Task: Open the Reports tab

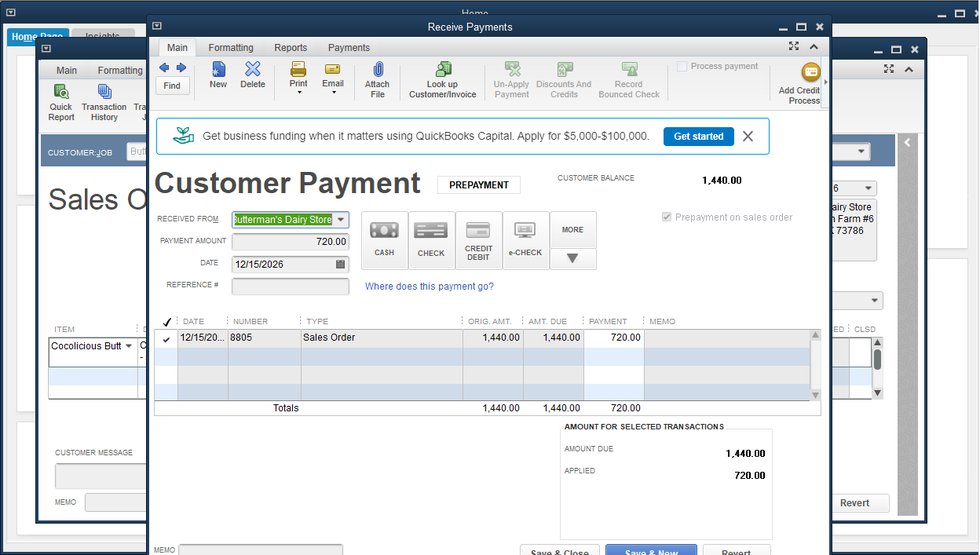Action: tap(290, 47)
